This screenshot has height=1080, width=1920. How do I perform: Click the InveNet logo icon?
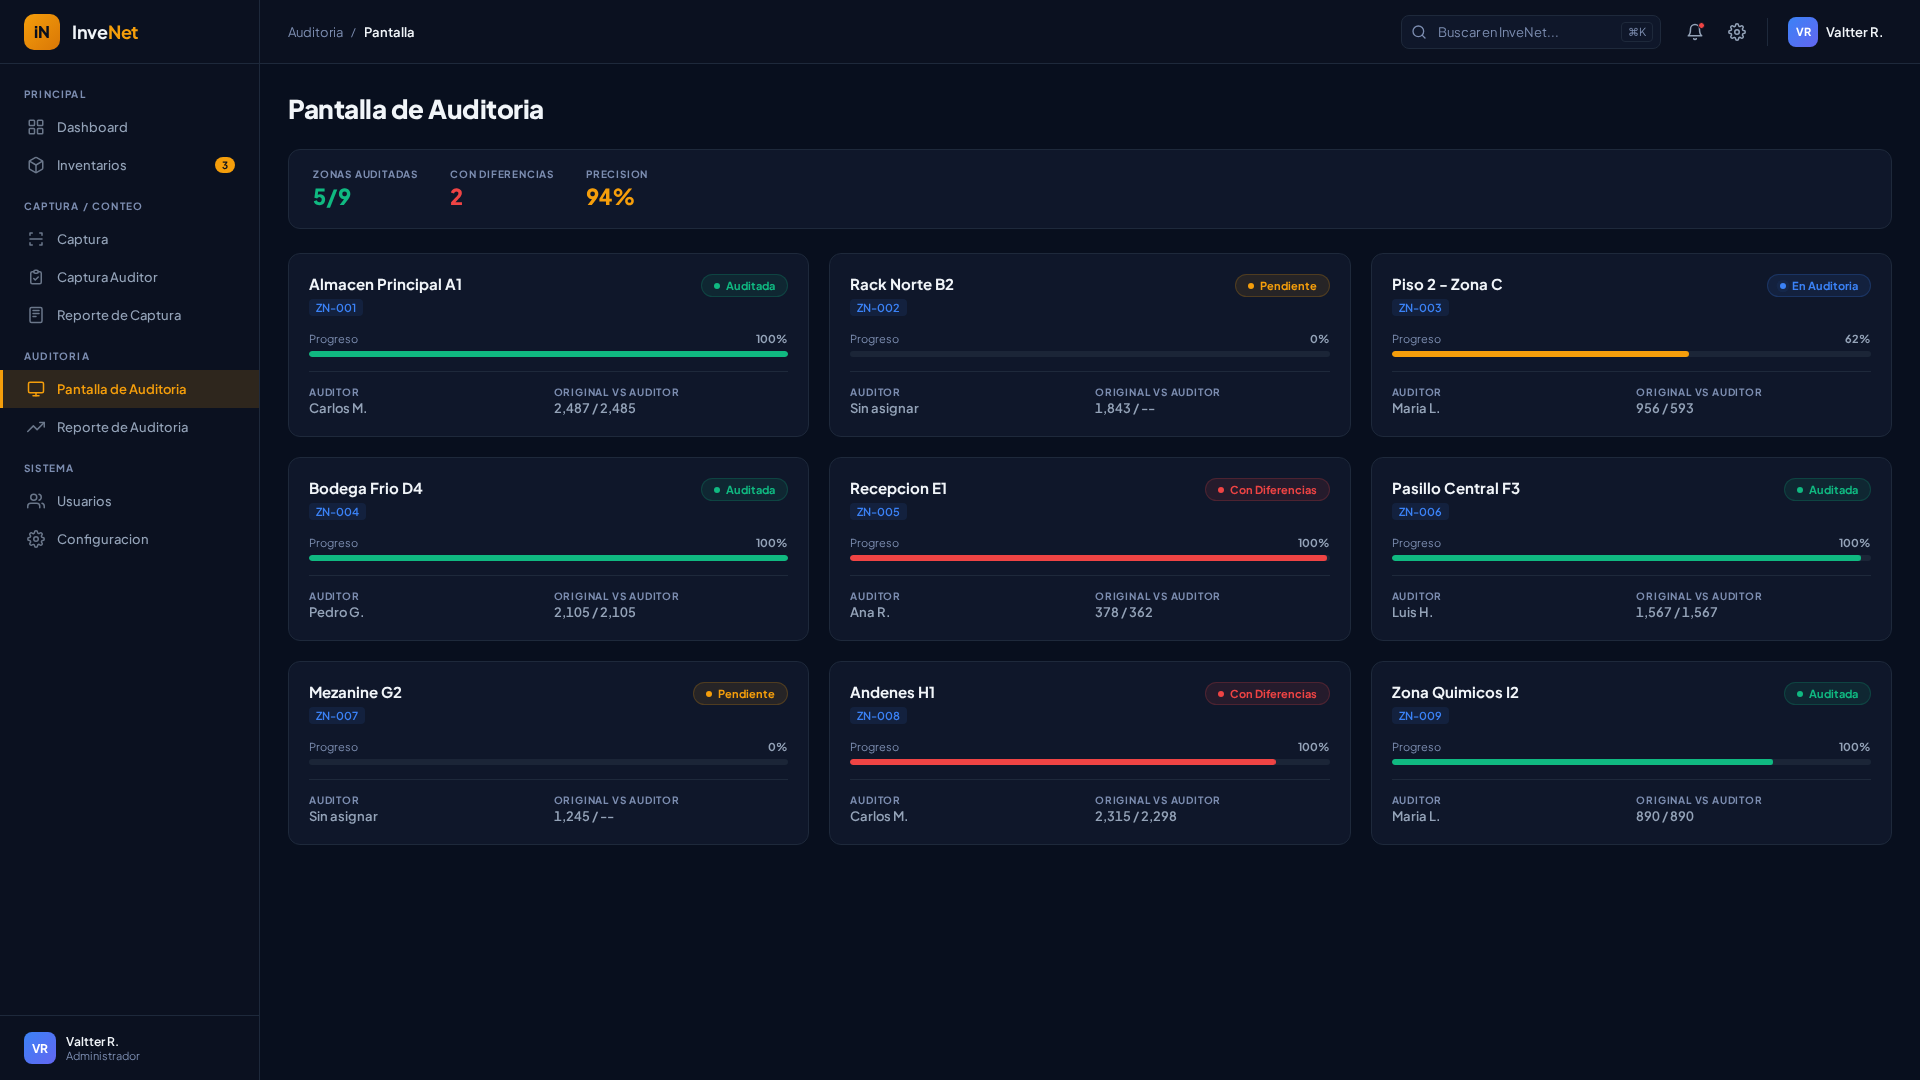42,32
